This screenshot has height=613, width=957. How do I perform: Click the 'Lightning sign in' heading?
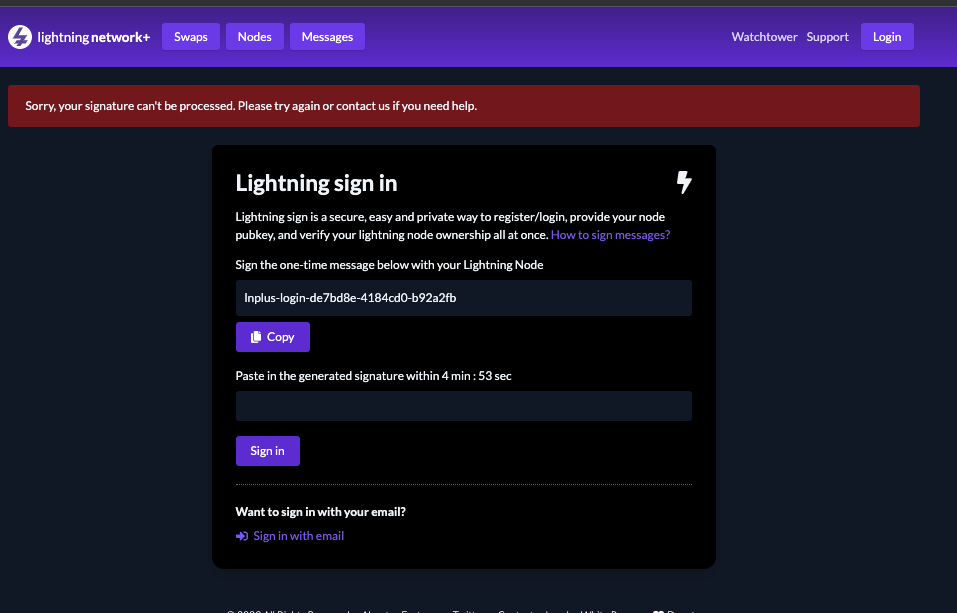coord(316,183)
